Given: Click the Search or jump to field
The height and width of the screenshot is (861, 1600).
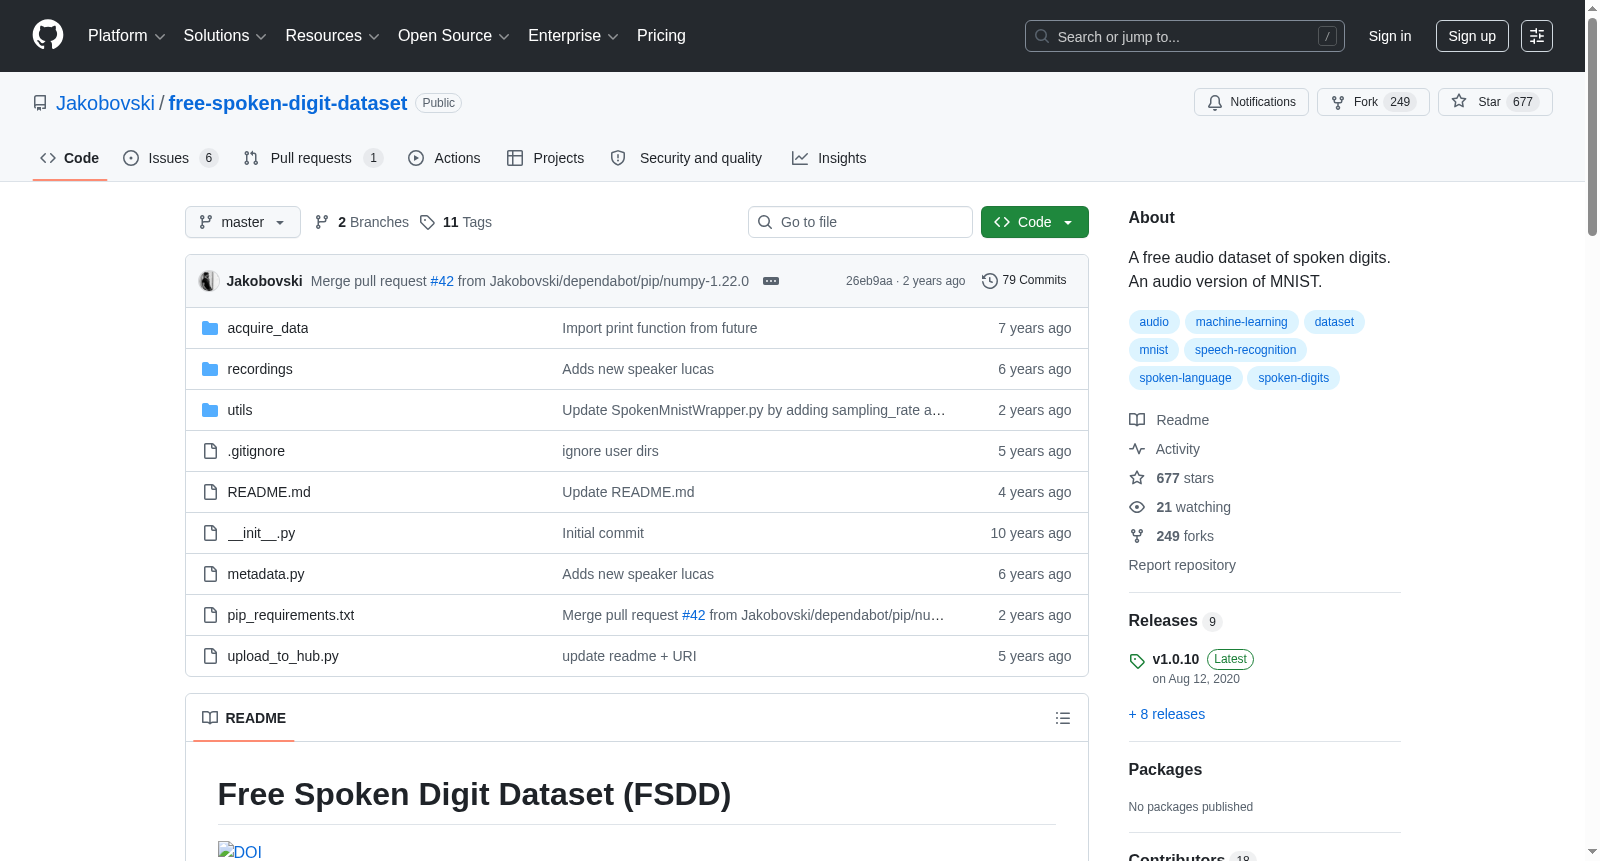Looking at the screenshot, I should [1185, 36].
